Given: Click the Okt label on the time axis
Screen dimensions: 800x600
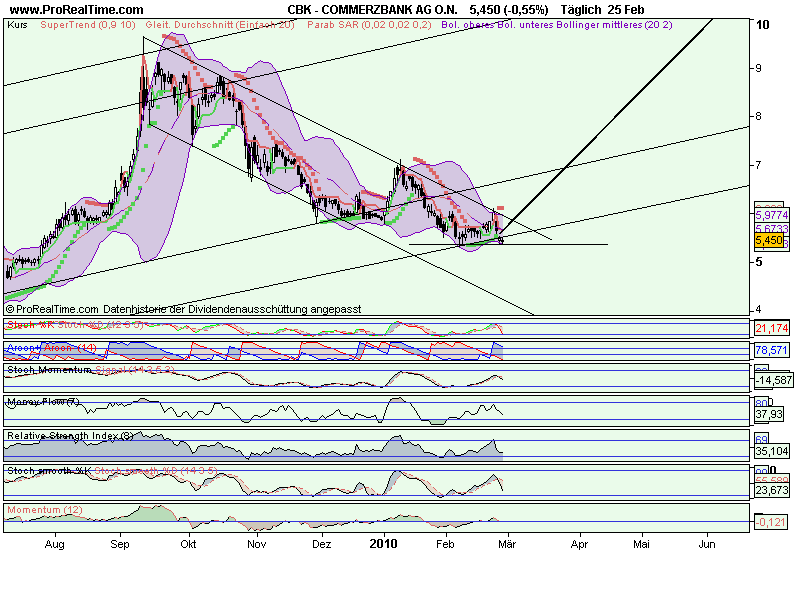Looking at the screenshot, I should coord(188,544).
